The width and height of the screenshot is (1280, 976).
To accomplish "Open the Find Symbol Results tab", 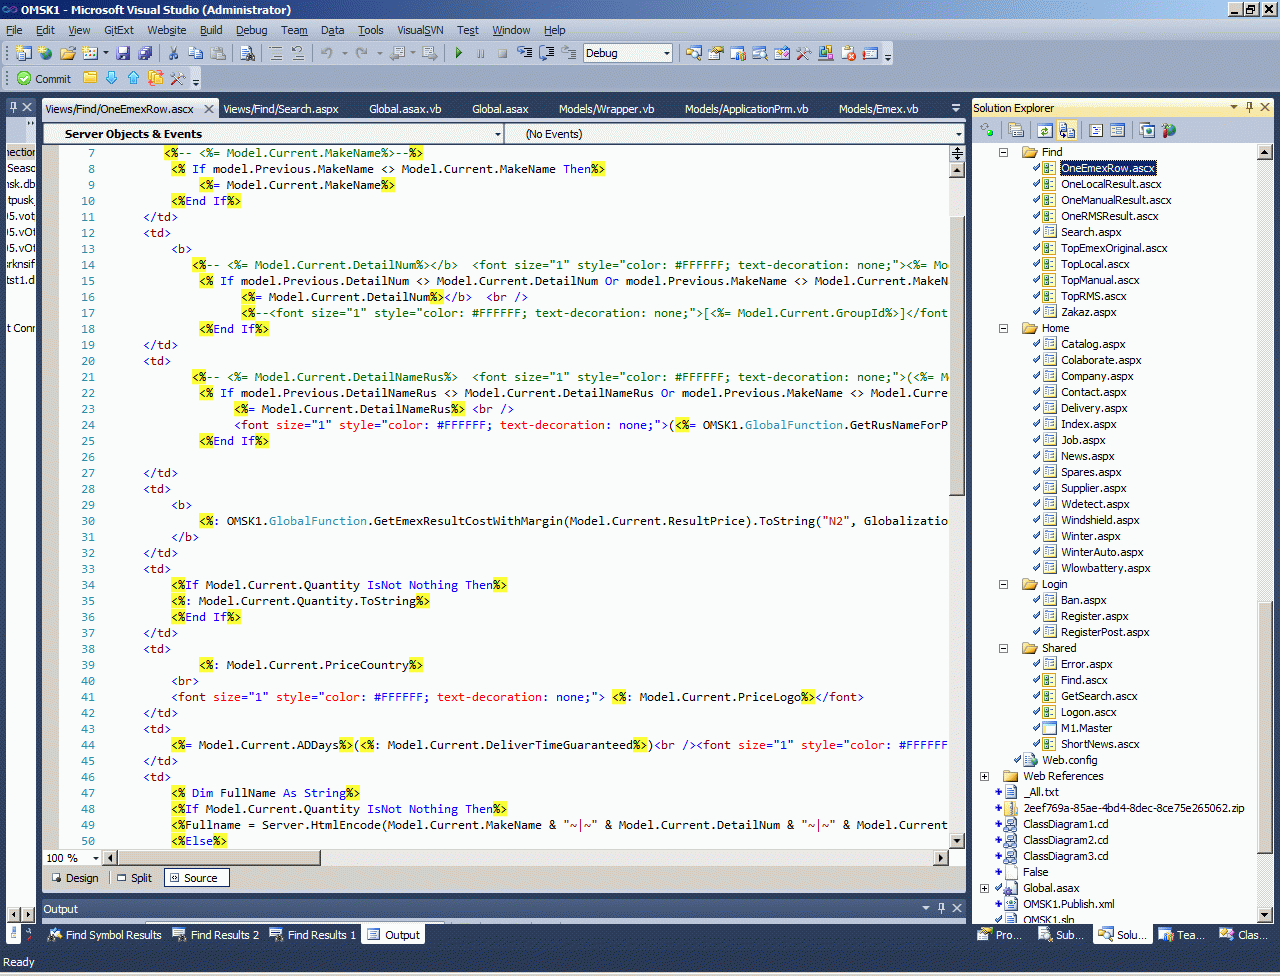I will tap(104, 935).
